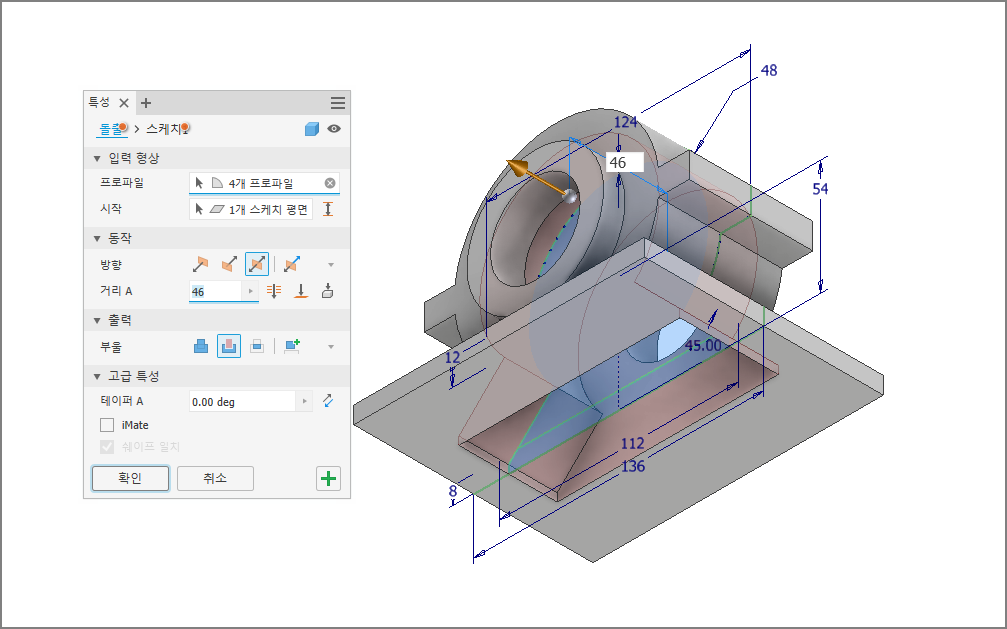
Task: Click the To extent icon beside distance
Action: (301, 291)
